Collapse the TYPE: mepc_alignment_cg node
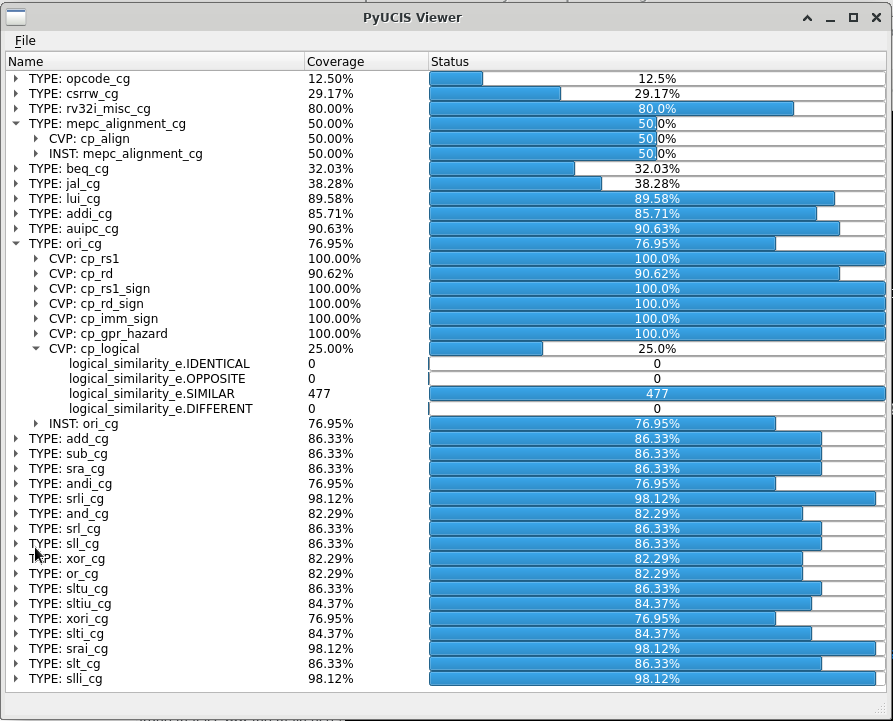This screenshot has height=721, width=893. [x=16, y=124]
